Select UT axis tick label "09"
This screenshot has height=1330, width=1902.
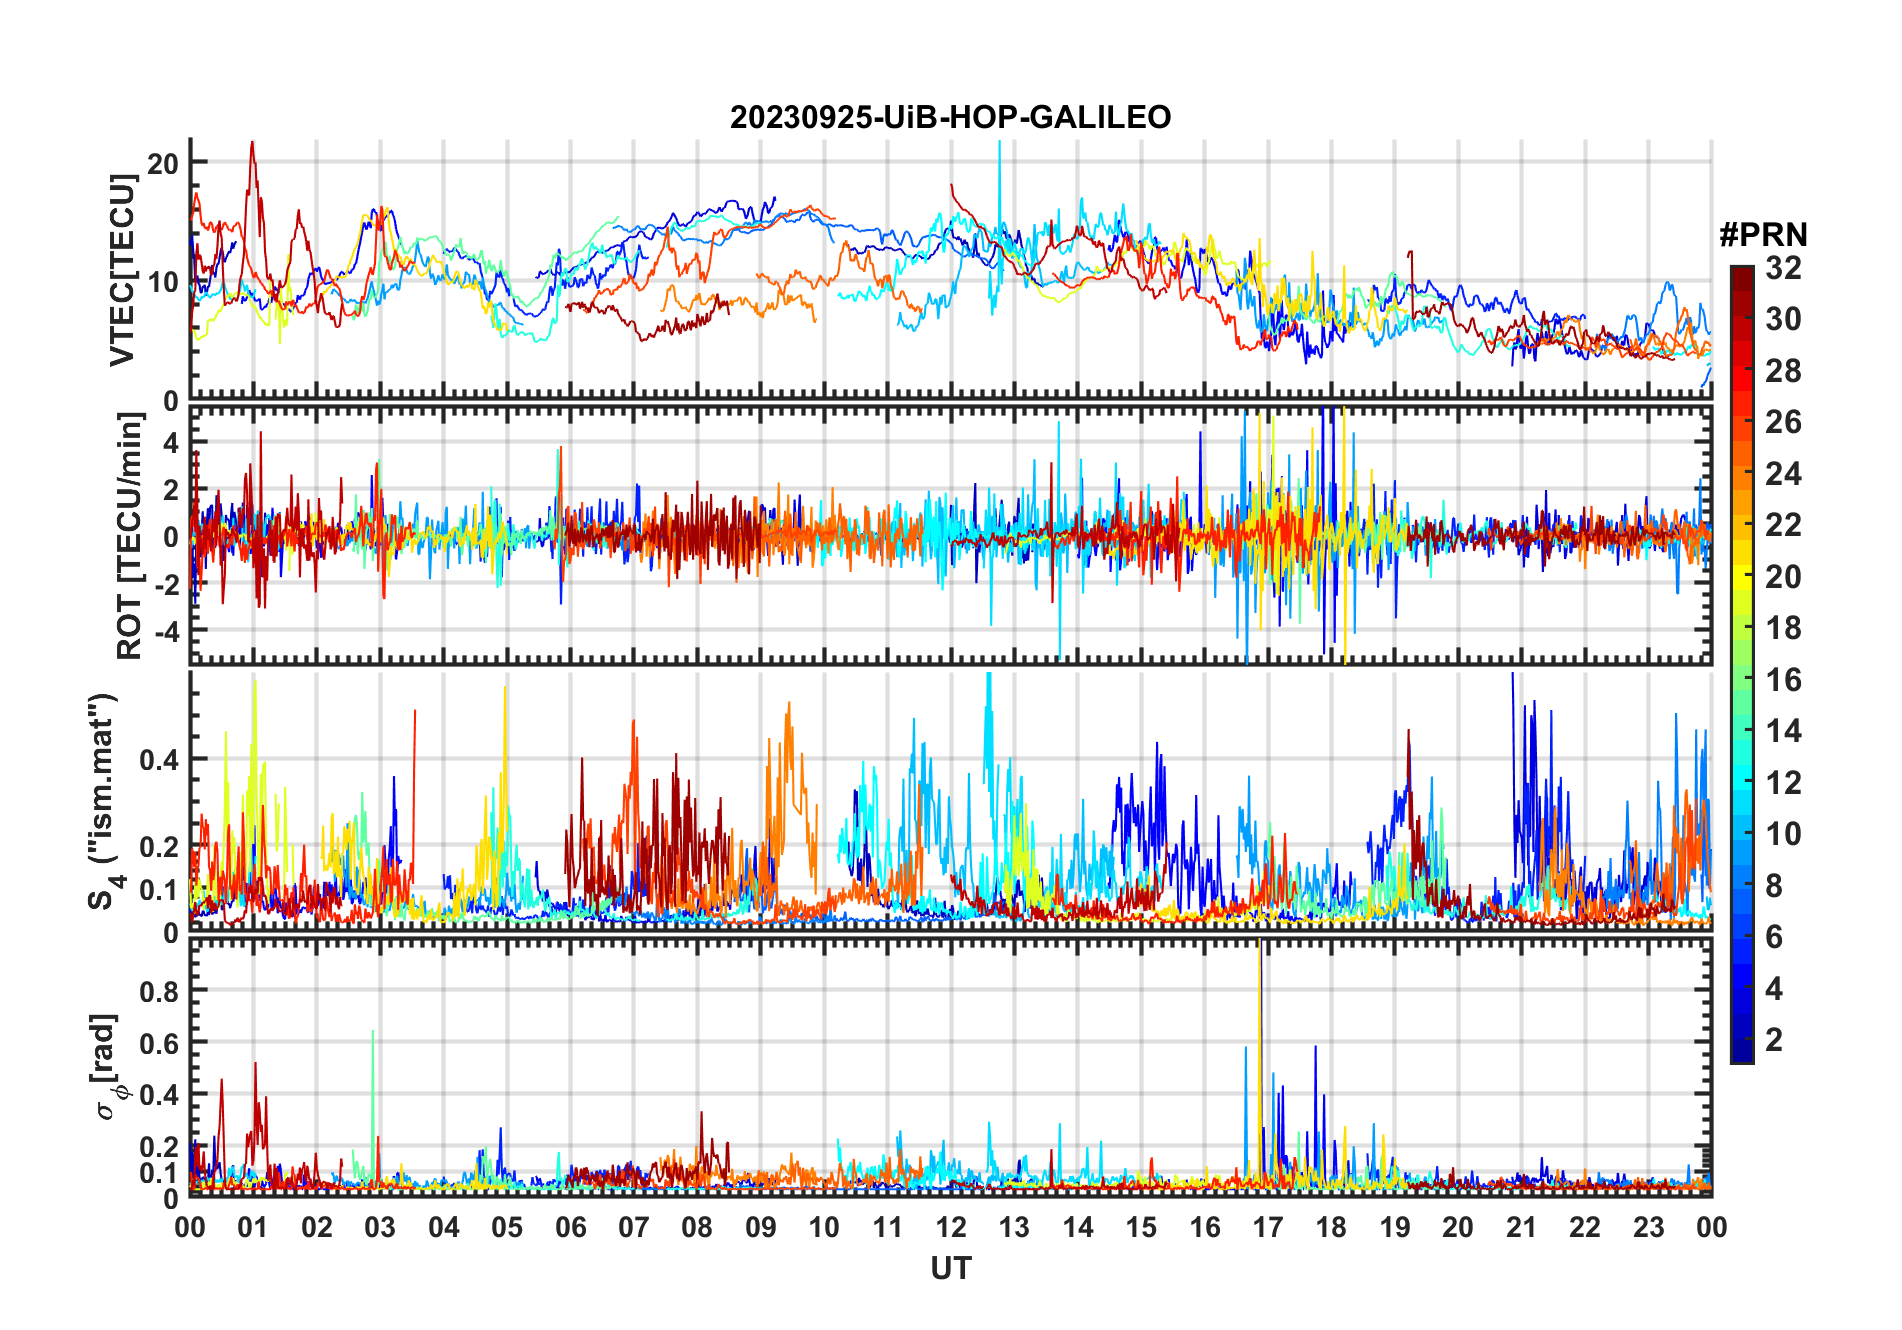pos(760,1227)
